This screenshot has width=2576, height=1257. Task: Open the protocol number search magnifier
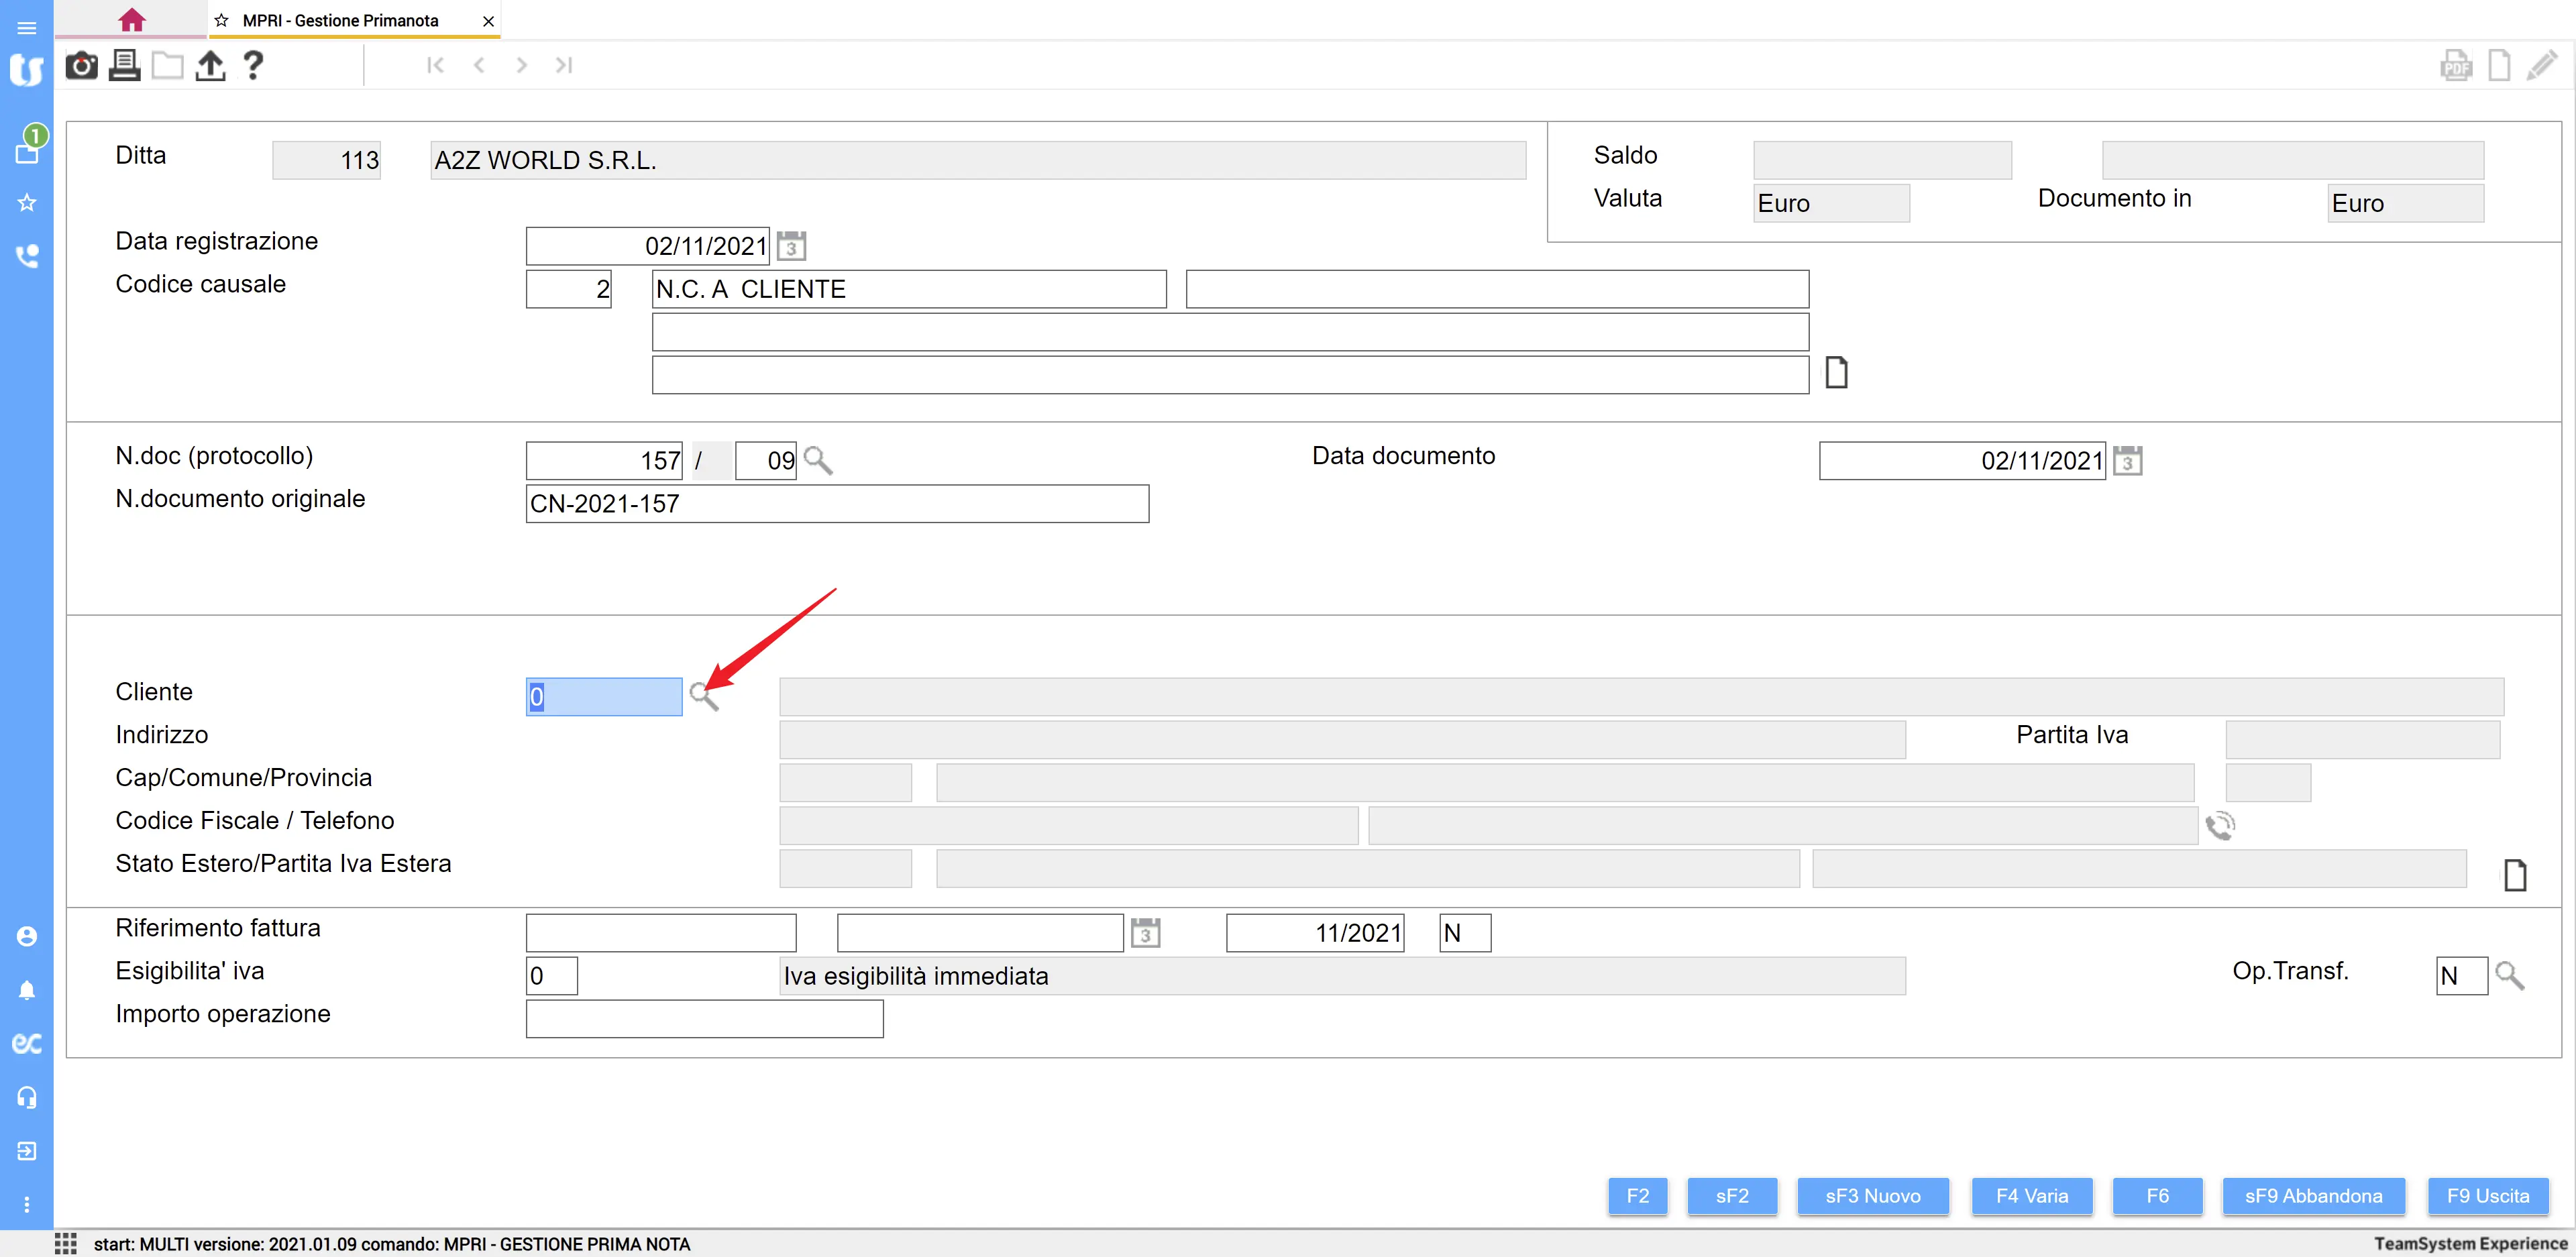[x=817, y=460]
